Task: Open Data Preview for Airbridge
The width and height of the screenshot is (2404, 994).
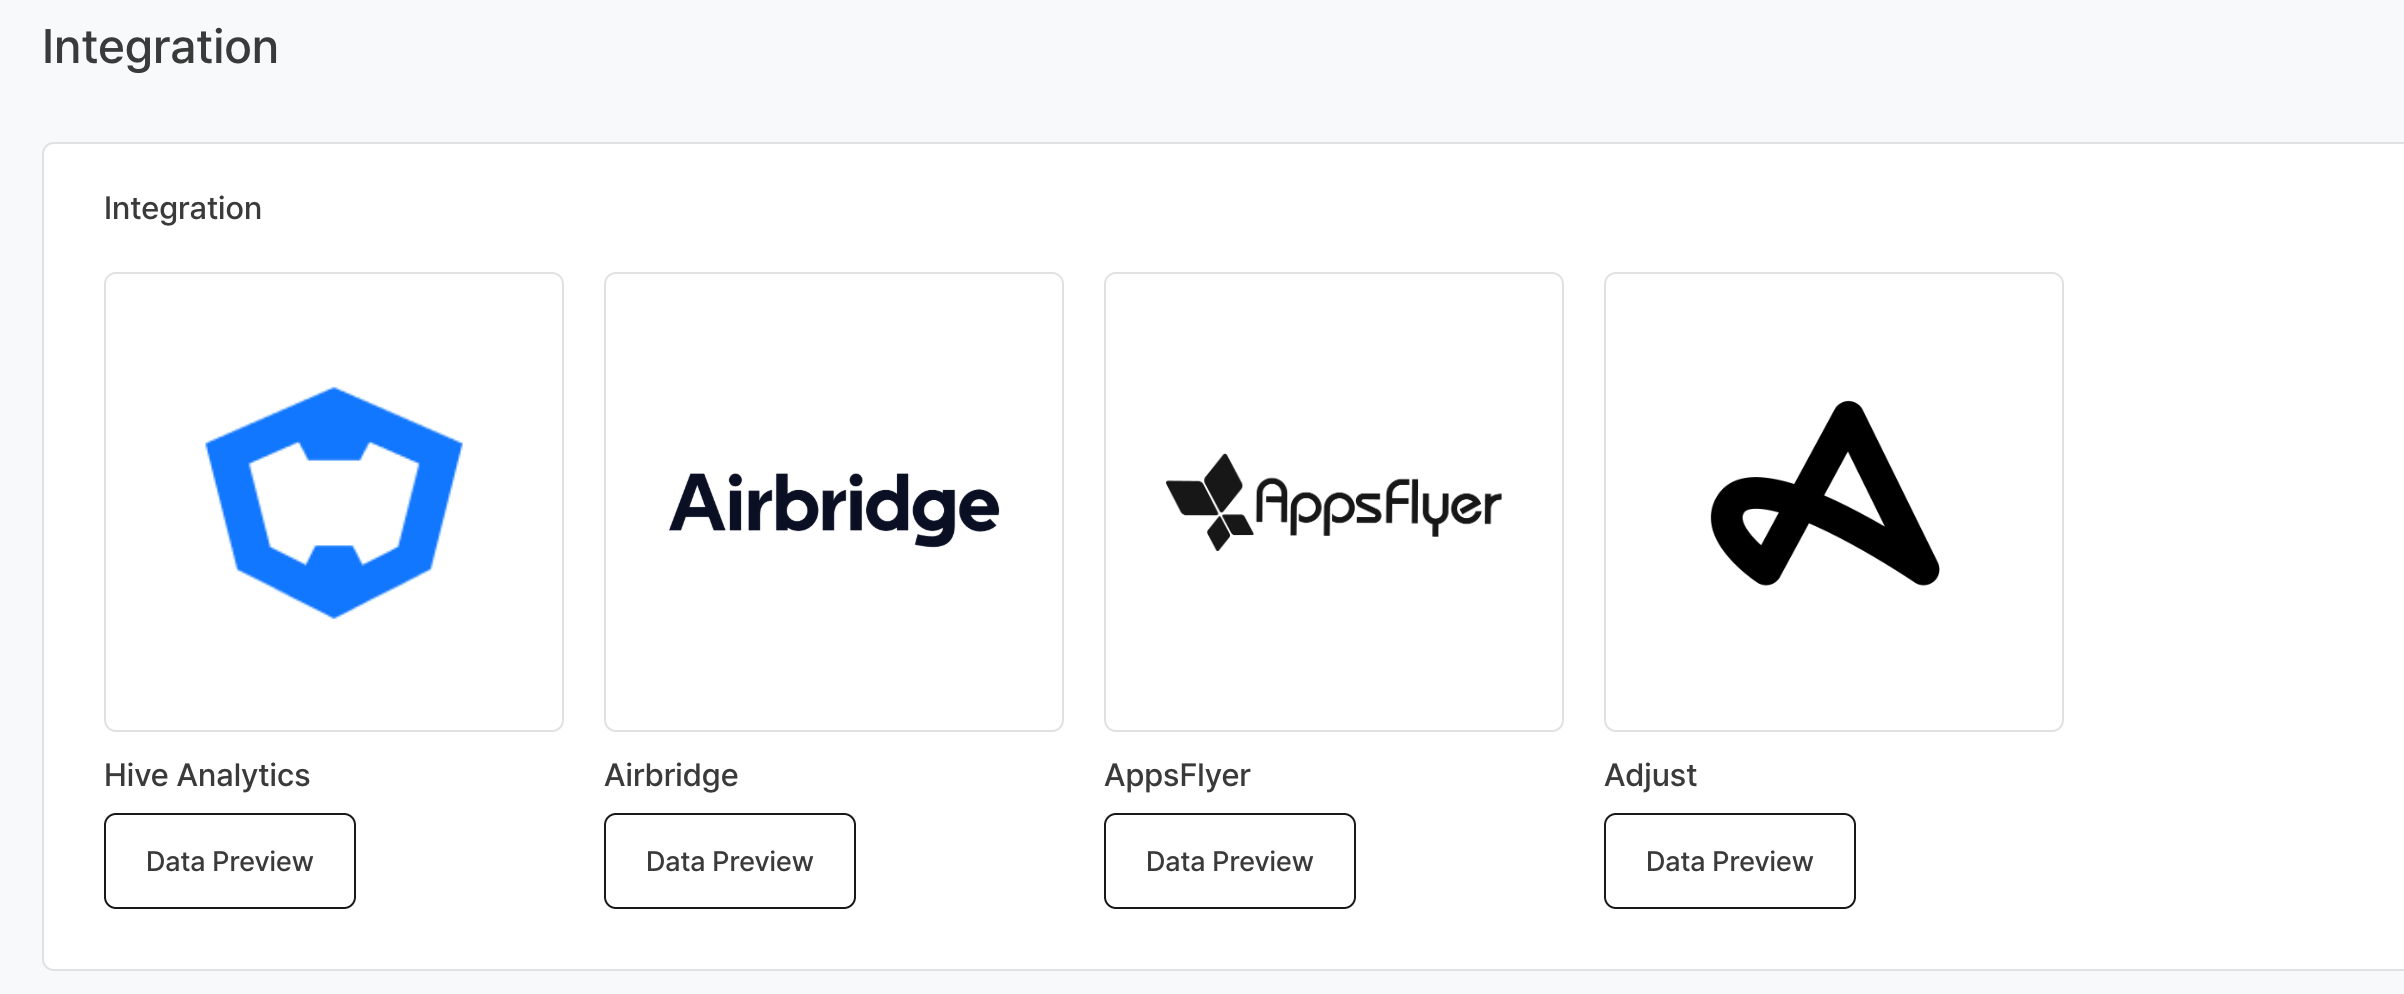Action: point(730,861)
